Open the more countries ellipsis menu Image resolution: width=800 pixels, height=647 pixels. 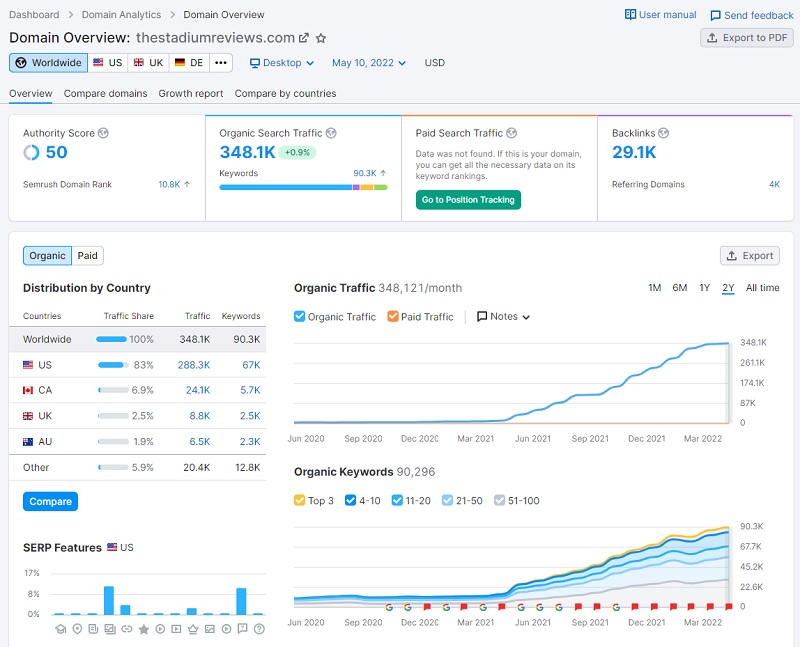[x=221, y=63]
